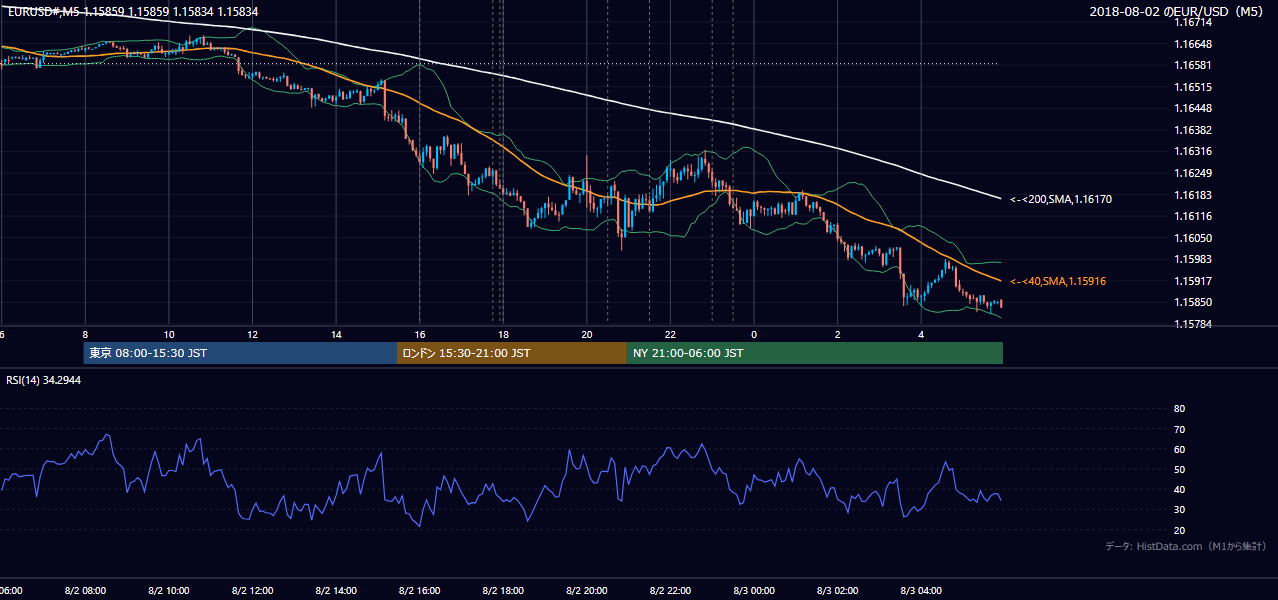Click price axis value 1.16515
The width and height of the screenshot is (1278, 600).
click(1192, 87)
